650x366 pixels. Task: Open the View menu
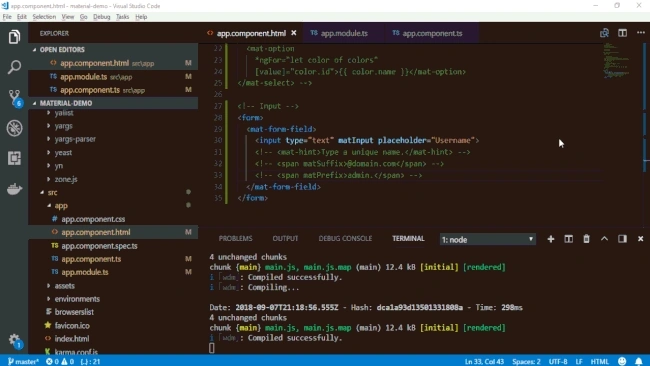[68, 17]
